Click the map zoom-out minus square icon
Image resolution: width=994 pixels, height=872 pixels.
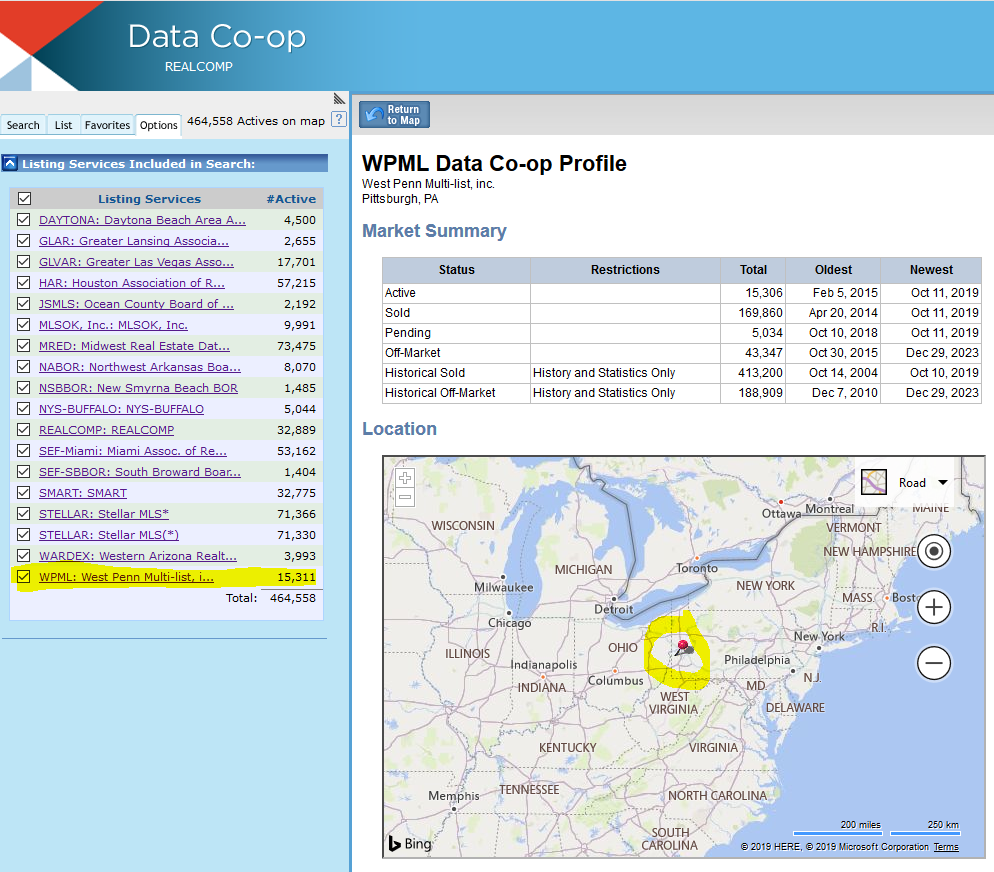point(406,497)
